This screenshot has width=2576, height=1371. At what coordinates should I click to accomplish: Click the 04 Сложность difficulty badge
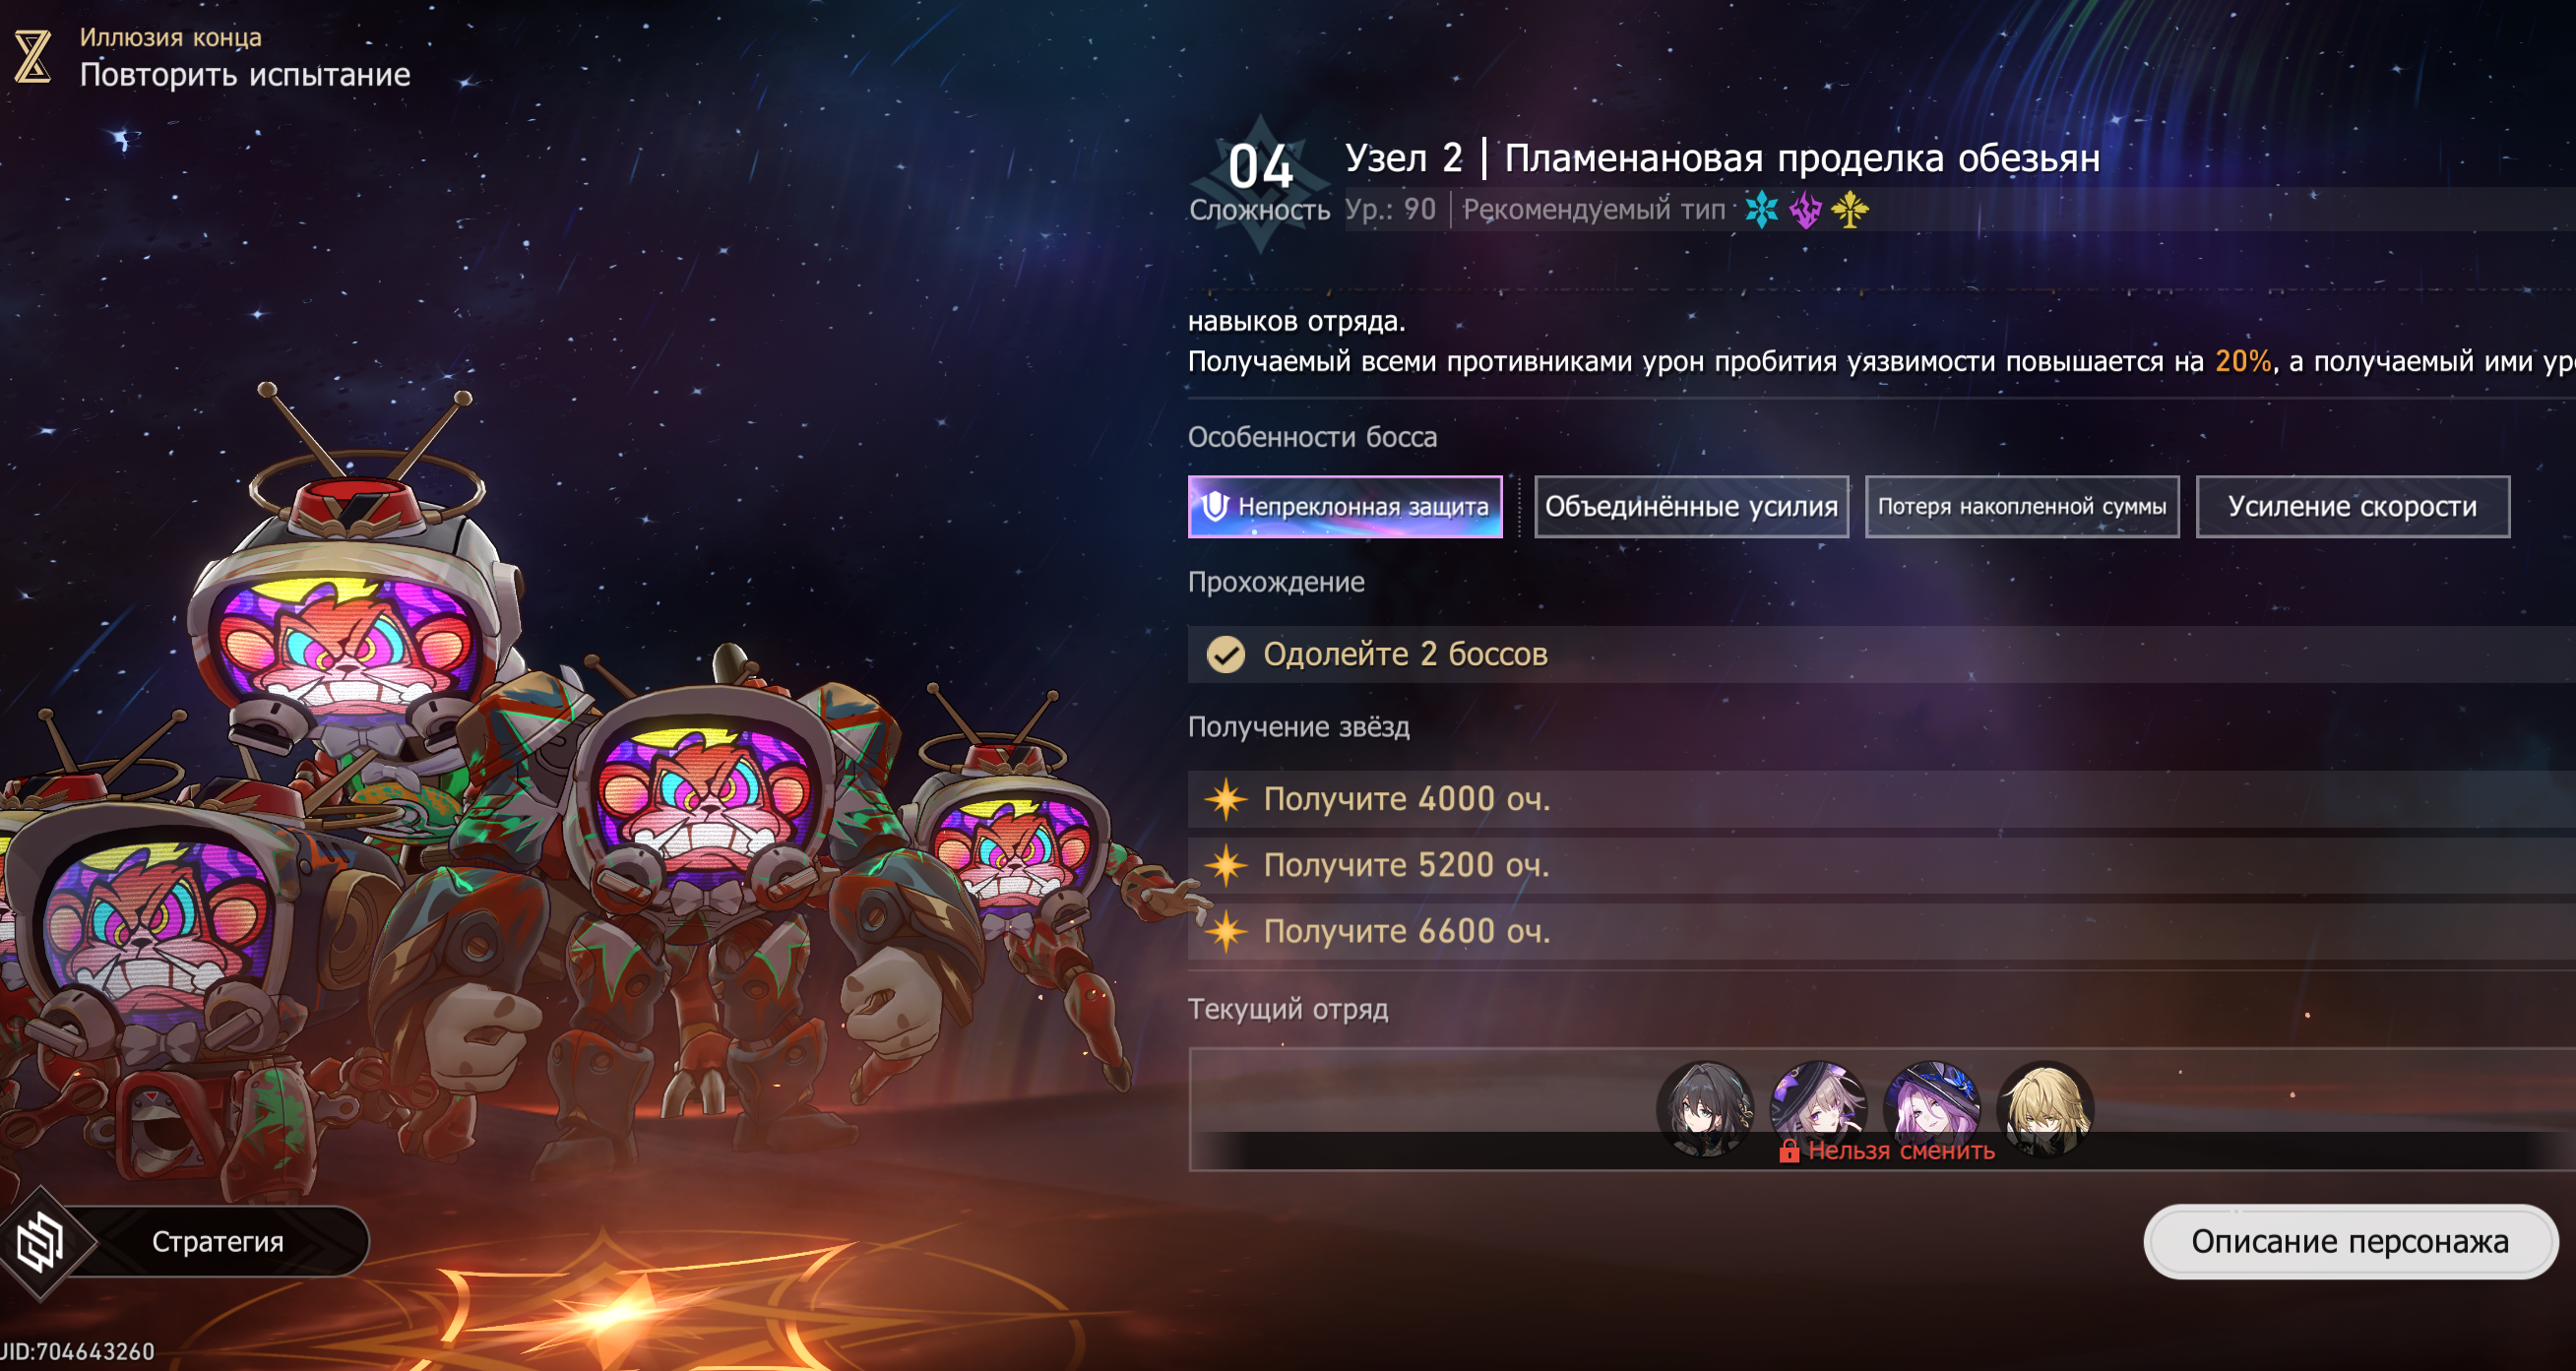[1260, 182]
